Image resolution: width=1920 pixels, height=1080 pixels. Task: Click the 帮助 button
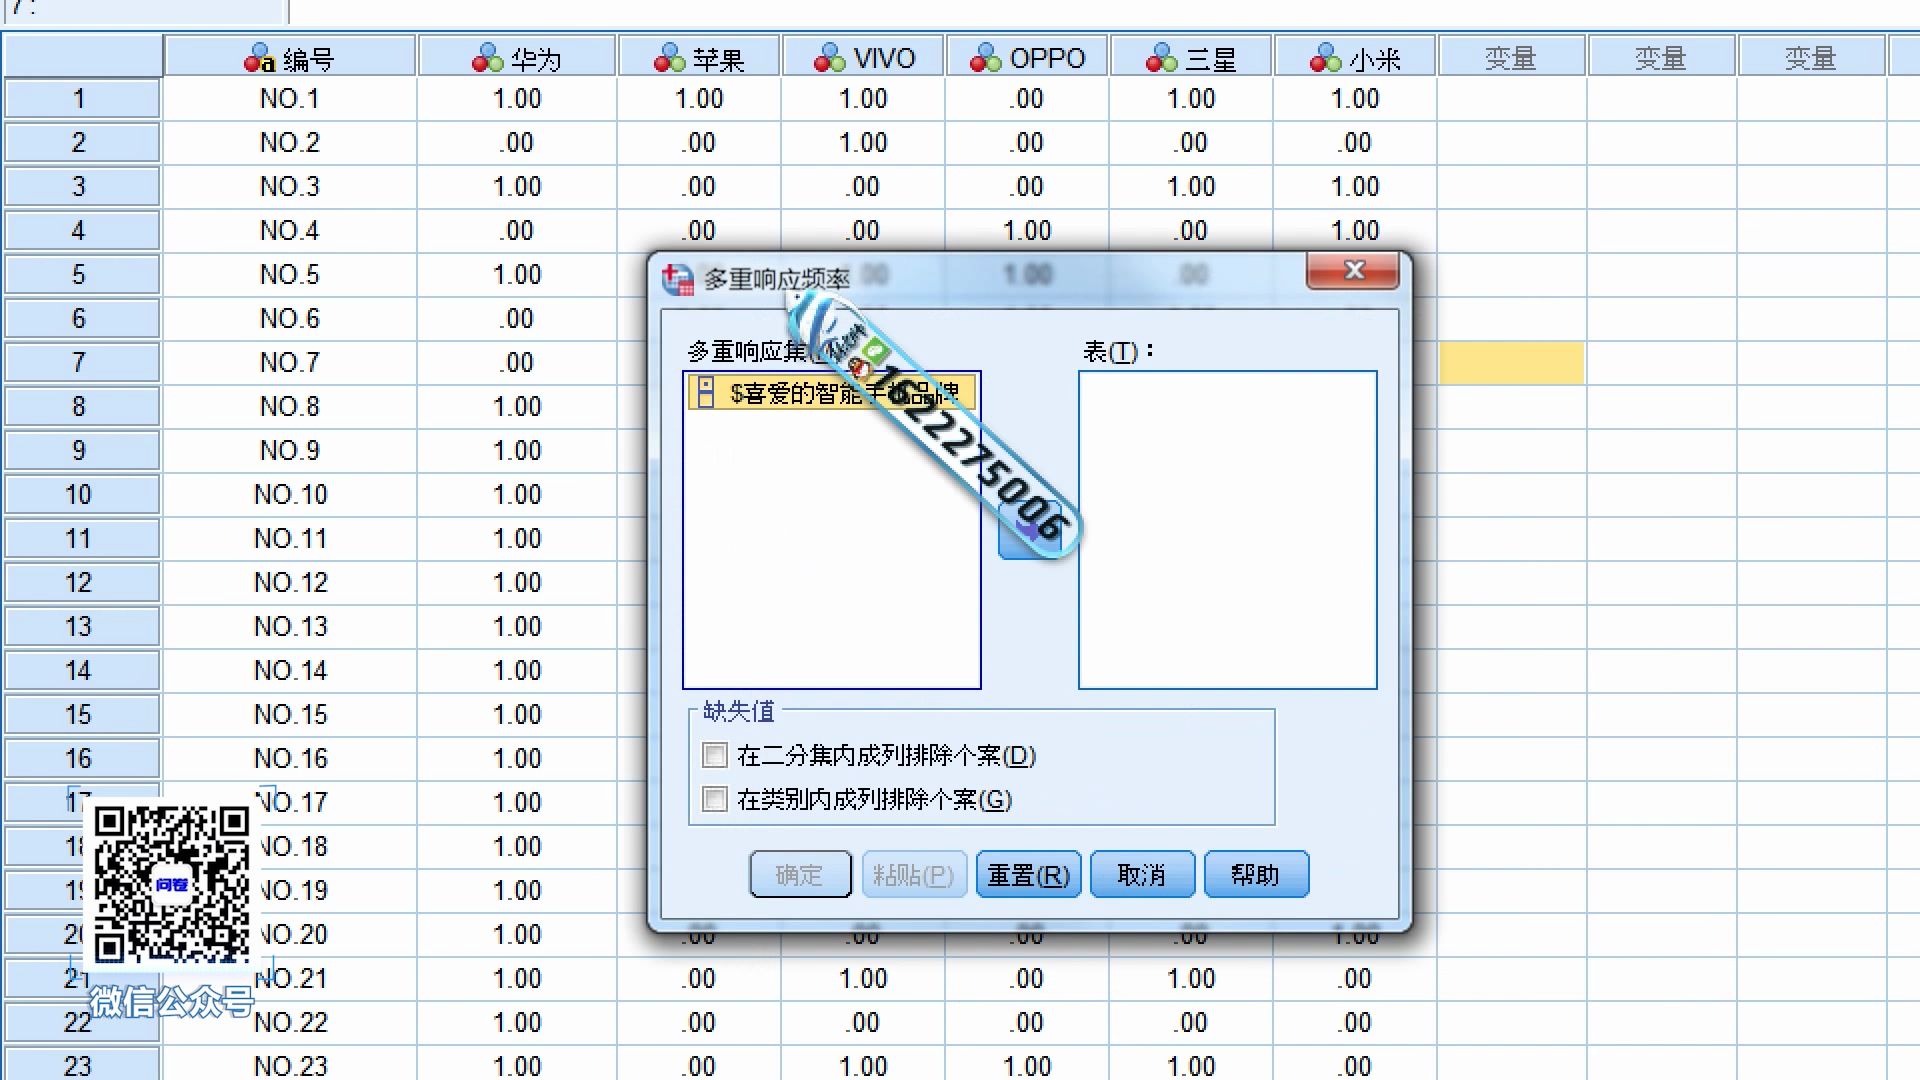coord(1256,875)
